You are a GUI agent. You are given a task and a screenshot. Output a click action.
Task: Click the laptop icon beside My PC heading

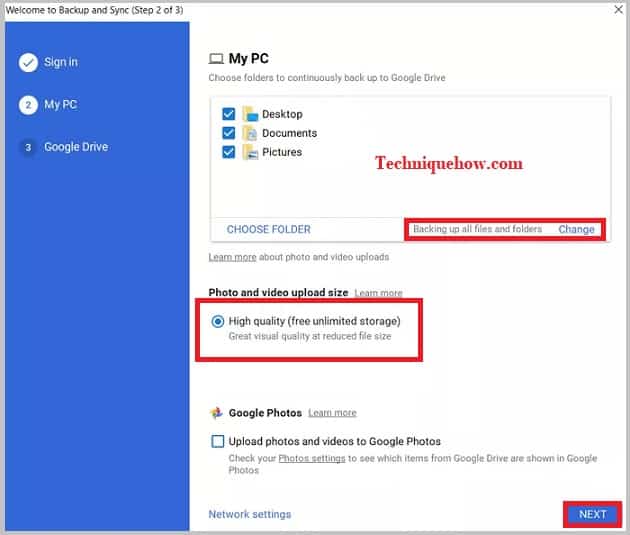pos(216,59)
